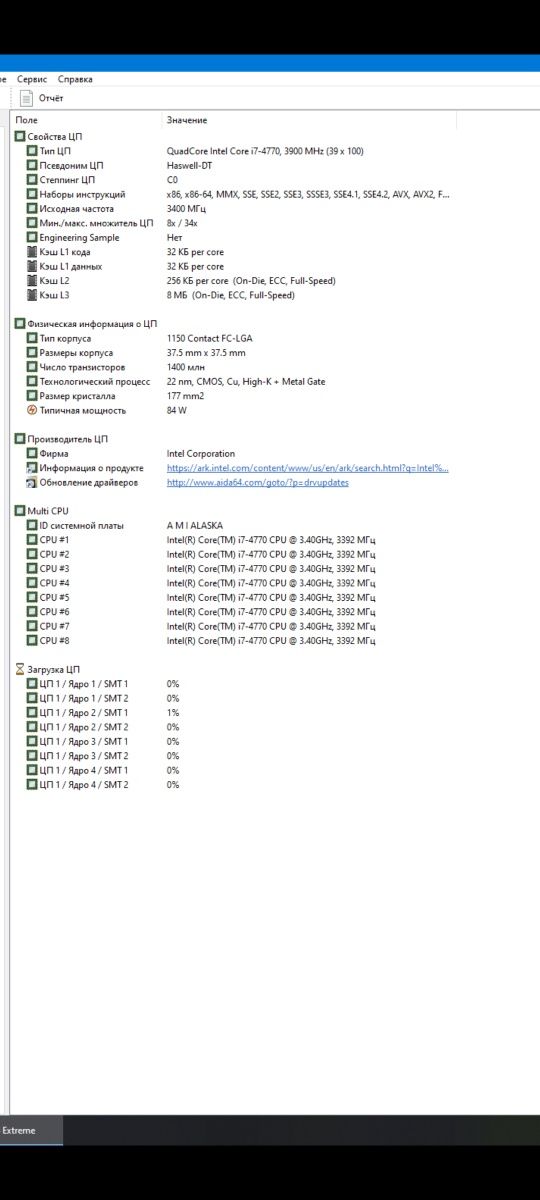The width and height of the screenshot is (540, 1200).
Task: Click the Поле column header
Action: click(86, 120)
